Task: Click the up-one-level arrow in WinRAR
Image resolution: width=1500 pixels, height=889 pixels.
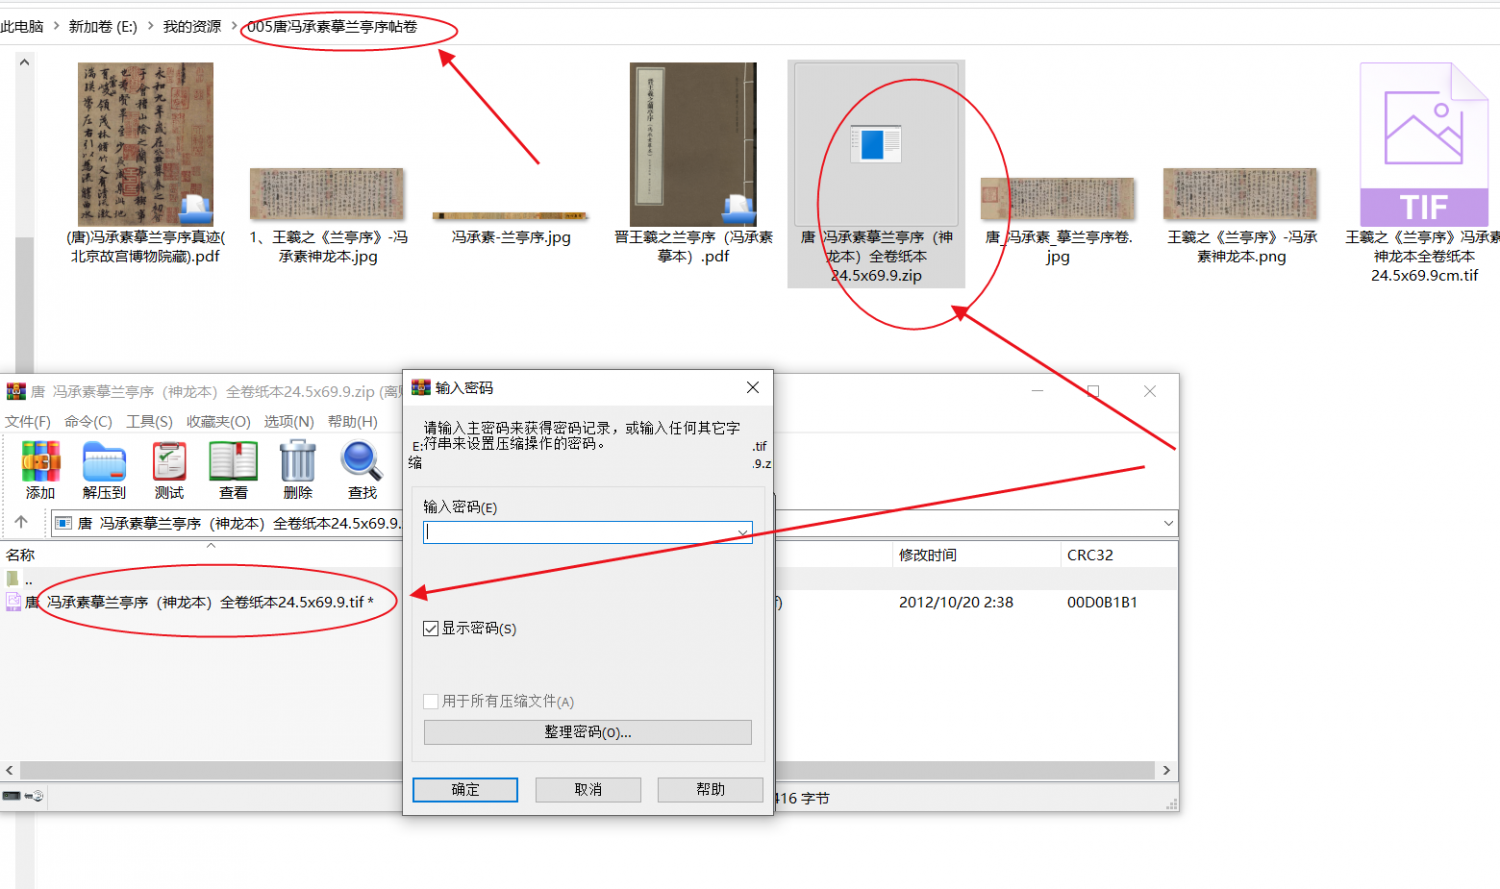Action: coord(22,522)
